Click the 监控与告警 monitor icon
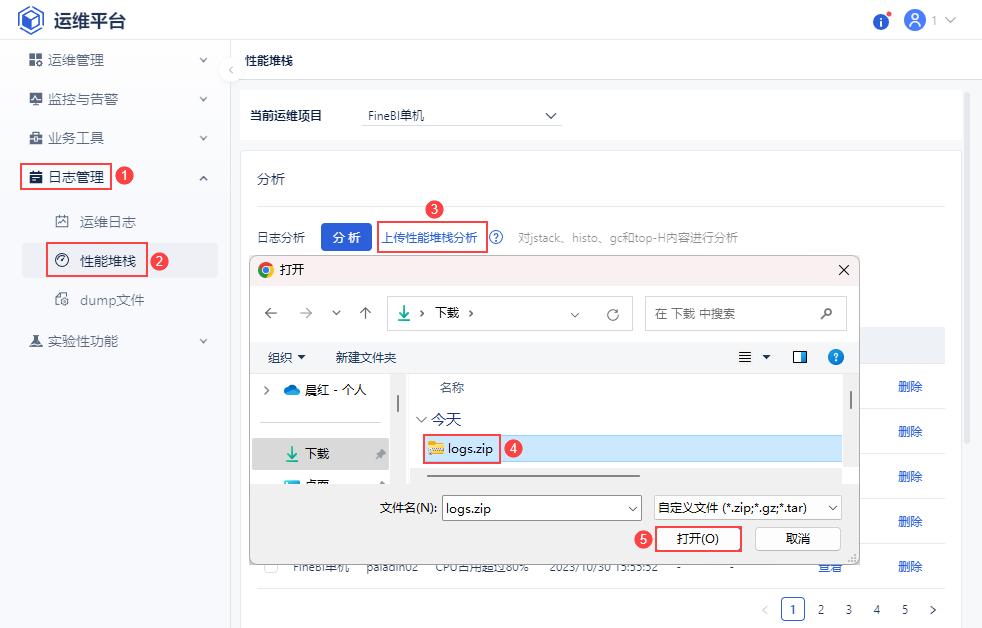982x628 pixels. tap(36, 99)
